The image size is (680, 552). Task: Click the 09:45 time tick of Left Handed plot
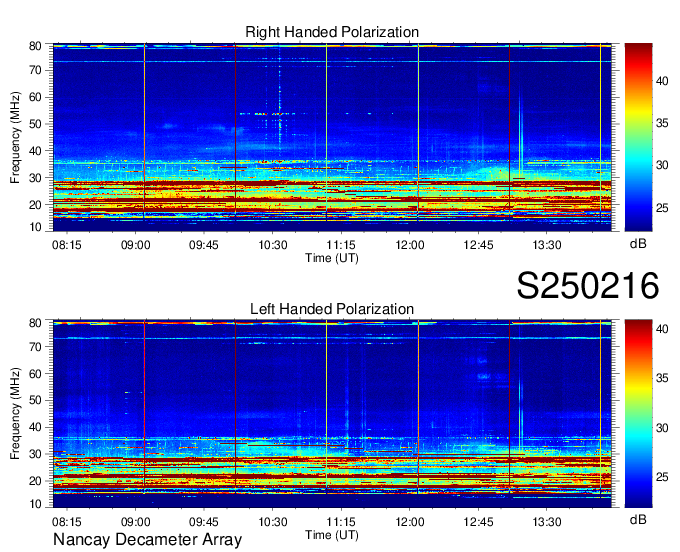(204, 522)
